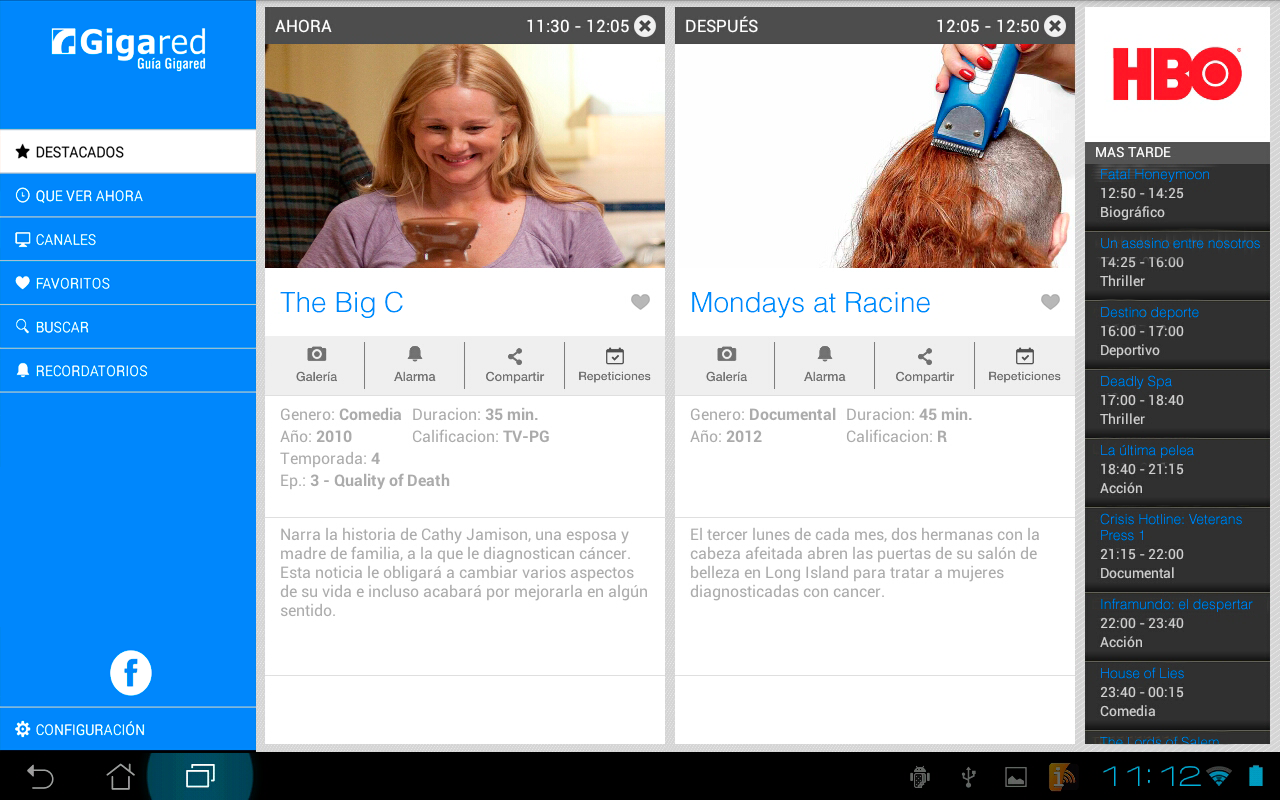Tap the DESPUÉS header label

click(721, 26)
